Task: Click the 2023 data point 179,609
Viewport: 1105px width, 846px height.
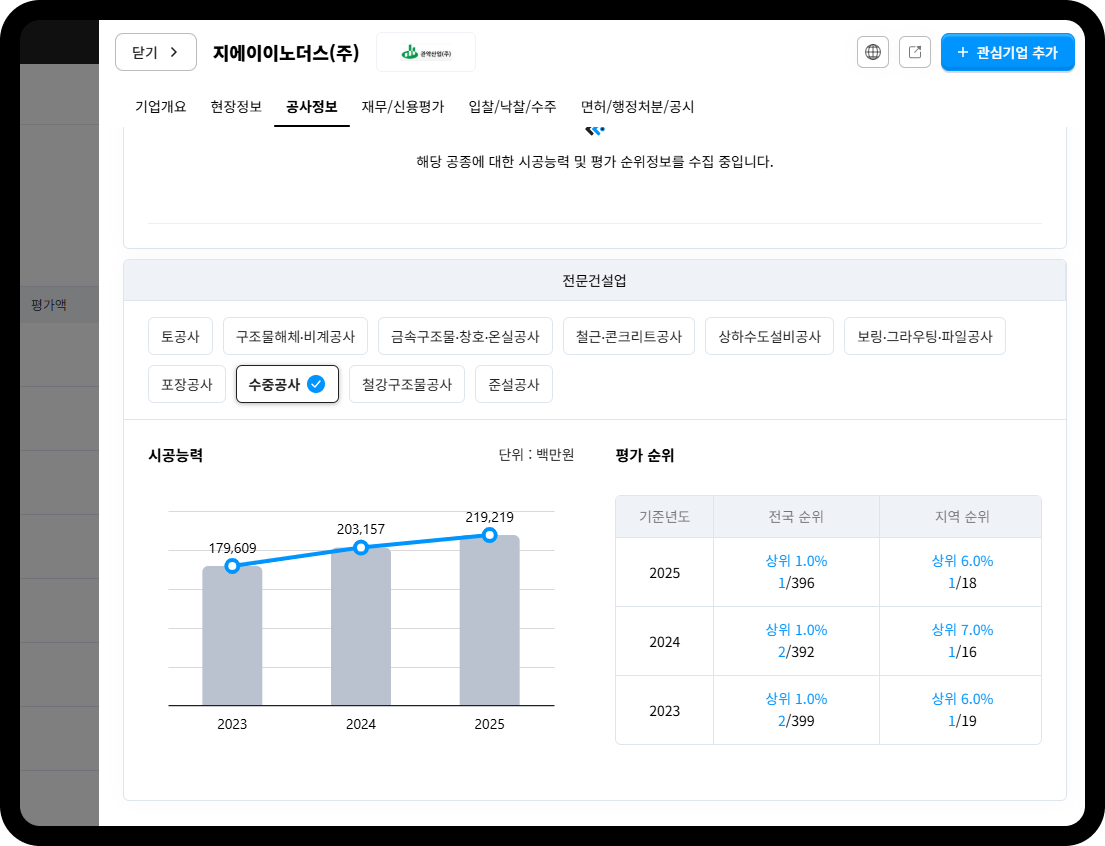Action: click(x=232, y=566)
